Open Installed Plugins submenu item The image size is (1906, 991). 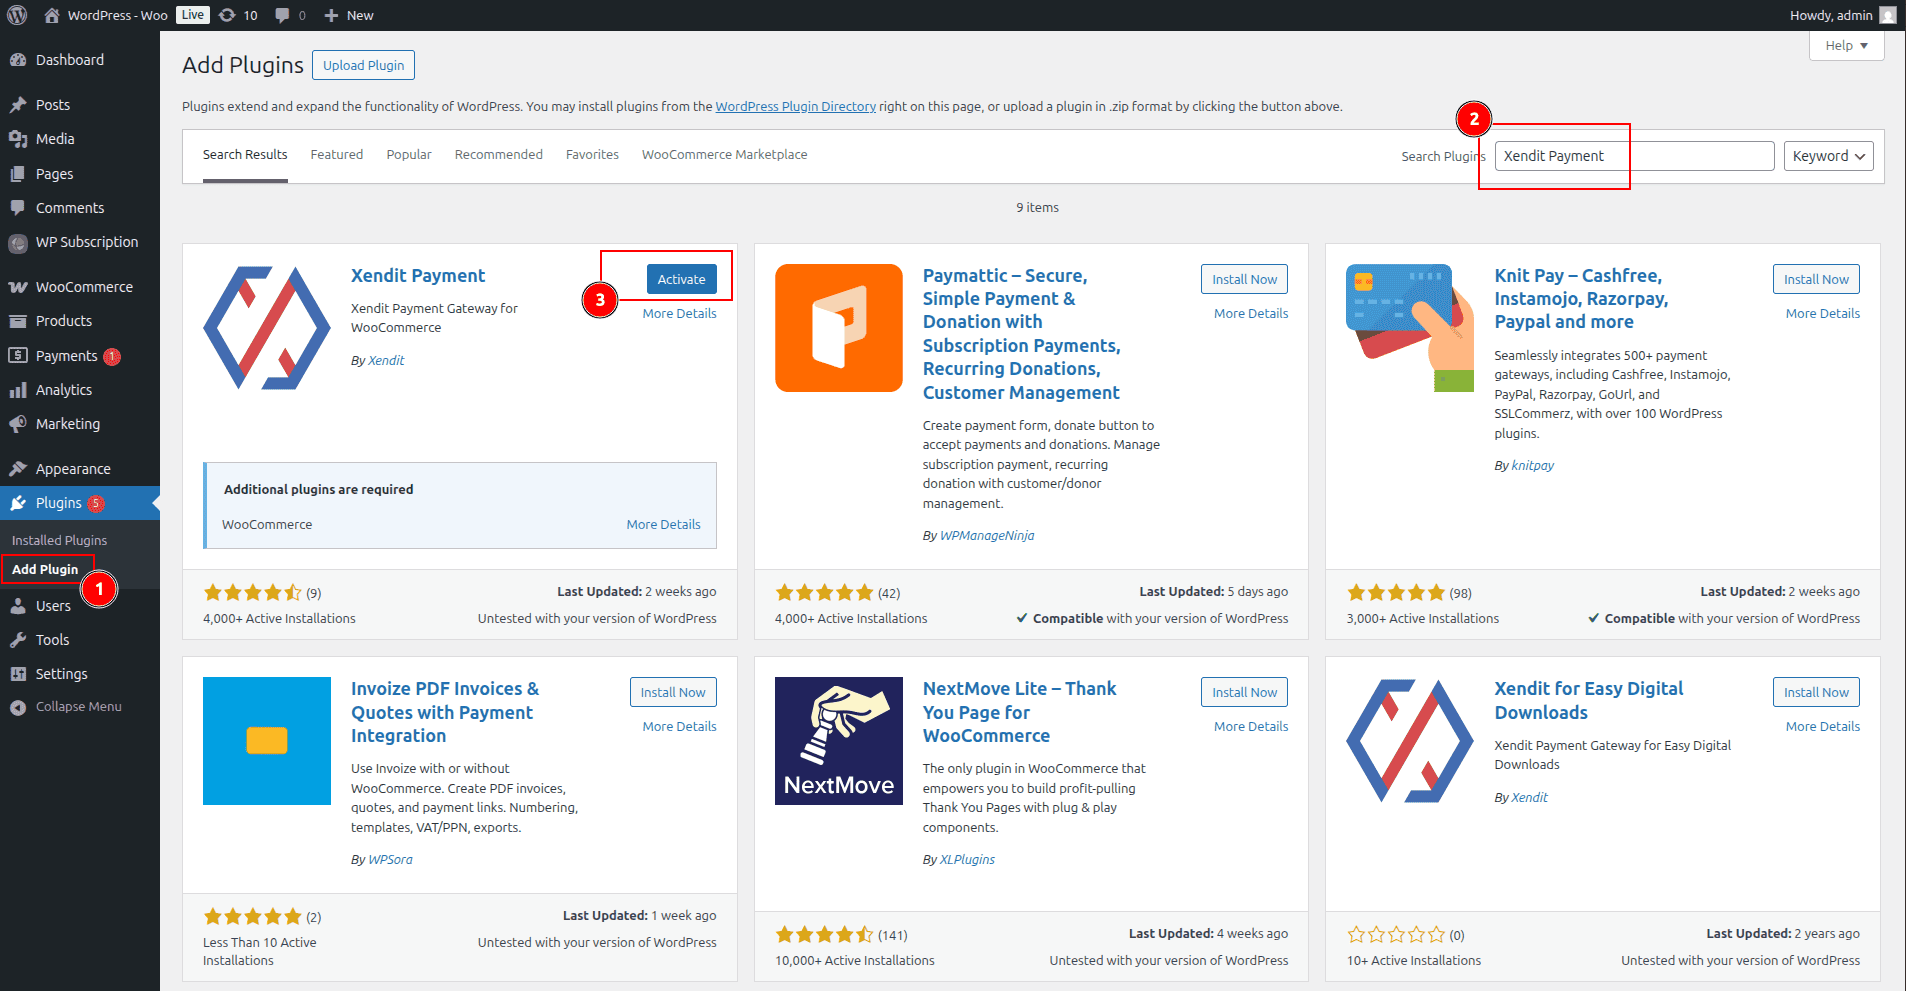[59, 540]
